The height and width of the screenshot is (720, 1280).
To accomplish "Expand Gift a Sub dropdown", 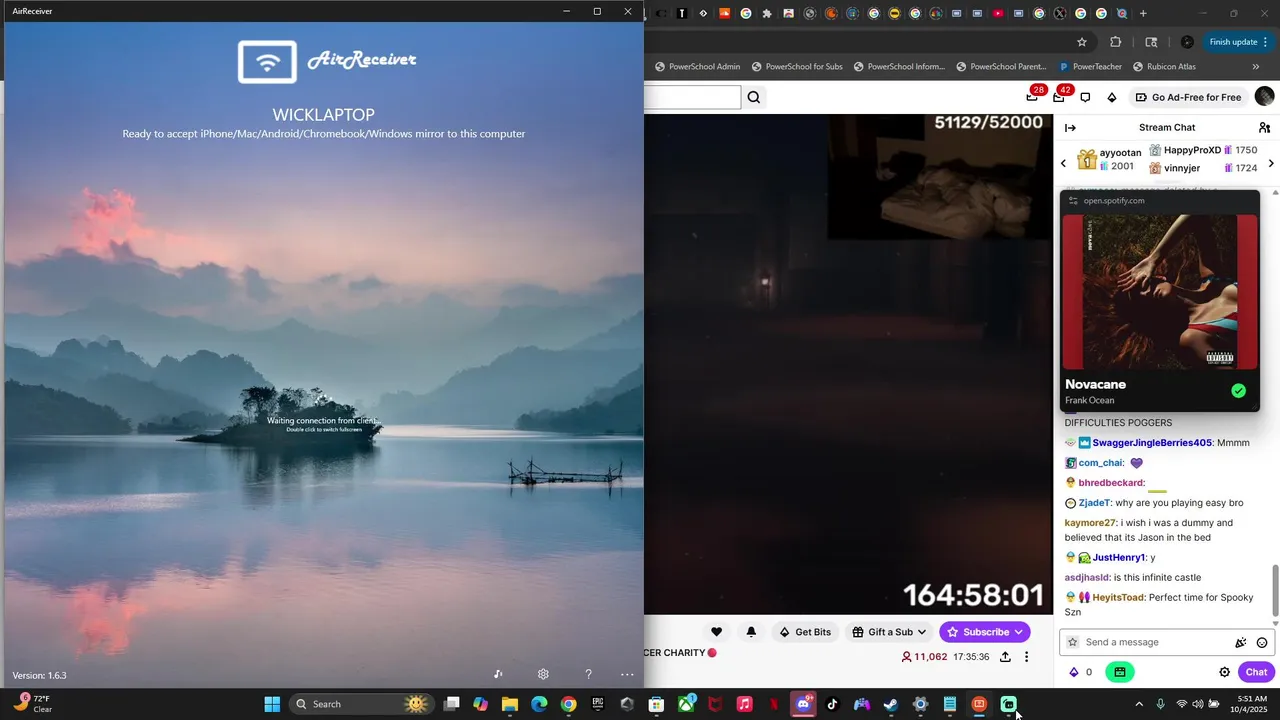I will pyautogui.click(x=889, y=632).
